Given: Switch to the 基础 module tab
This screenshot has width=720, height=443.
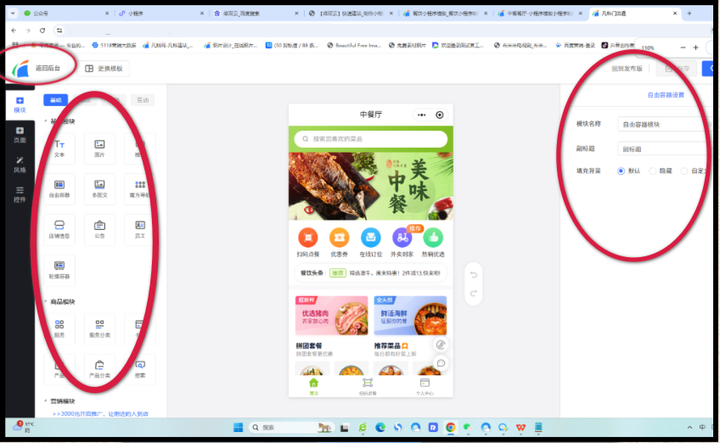Looking at the screenshot, I should (56, 100).
